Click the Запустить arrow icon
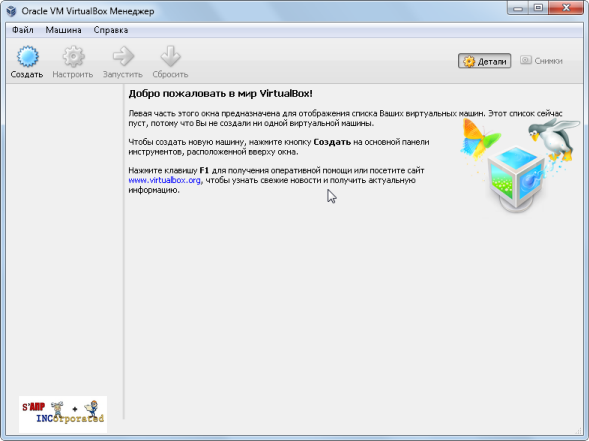Image resolution: width=589 pixels, height=441 pixels. [x=123, y=56]
